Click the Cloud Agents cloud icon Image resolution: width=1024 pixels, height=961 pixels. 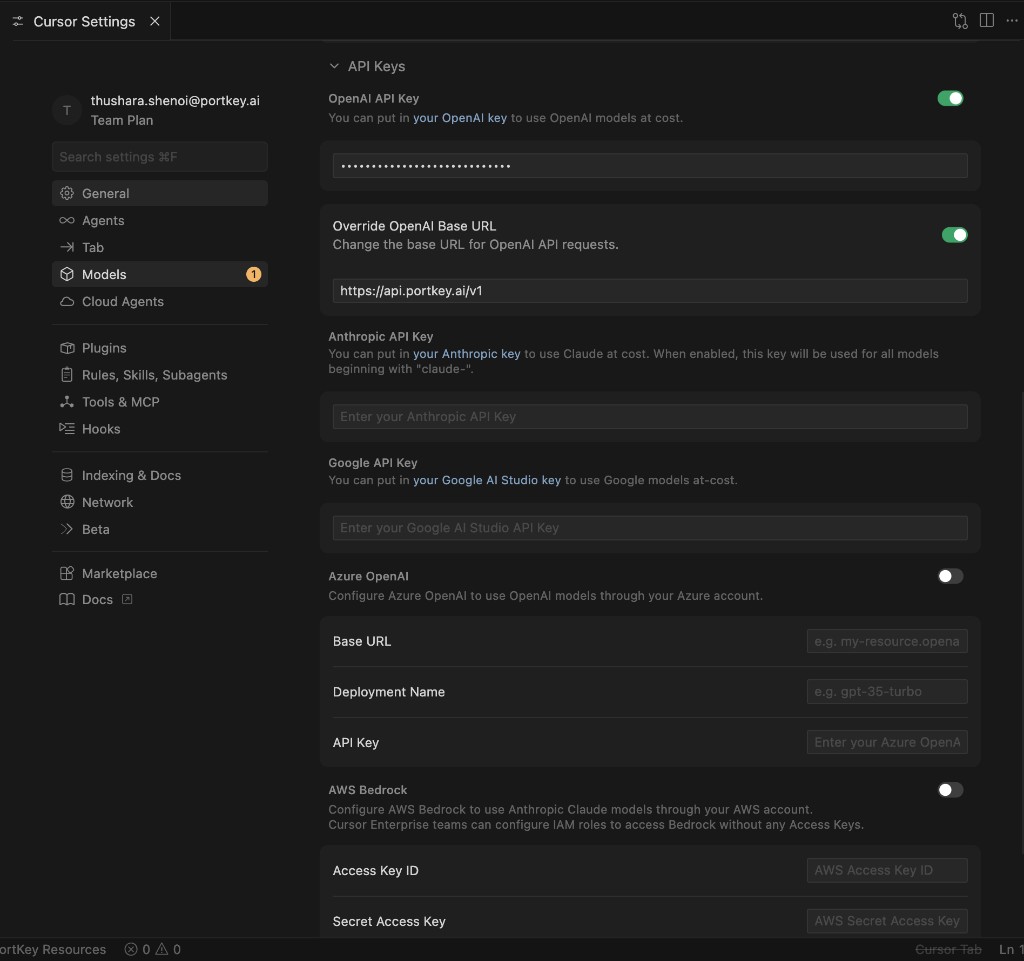click(x=67, y=302)
